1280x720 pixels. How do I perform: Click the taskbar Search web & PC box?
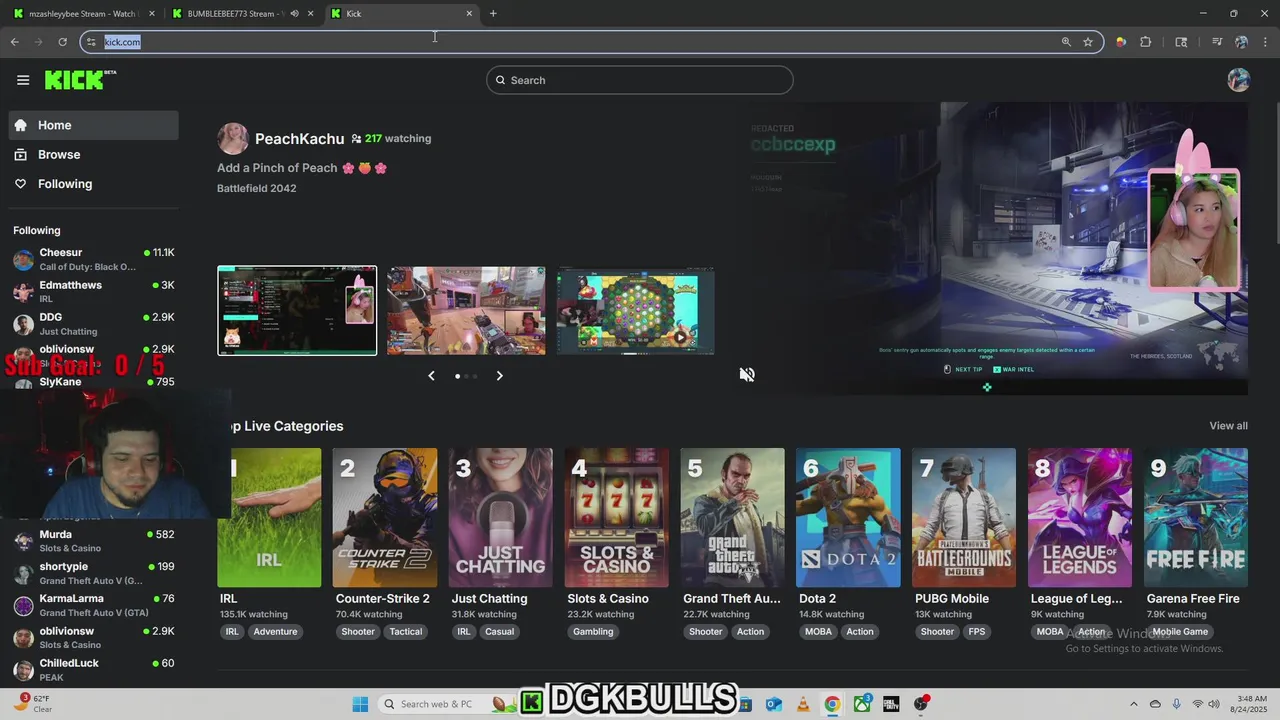point(445,704)
